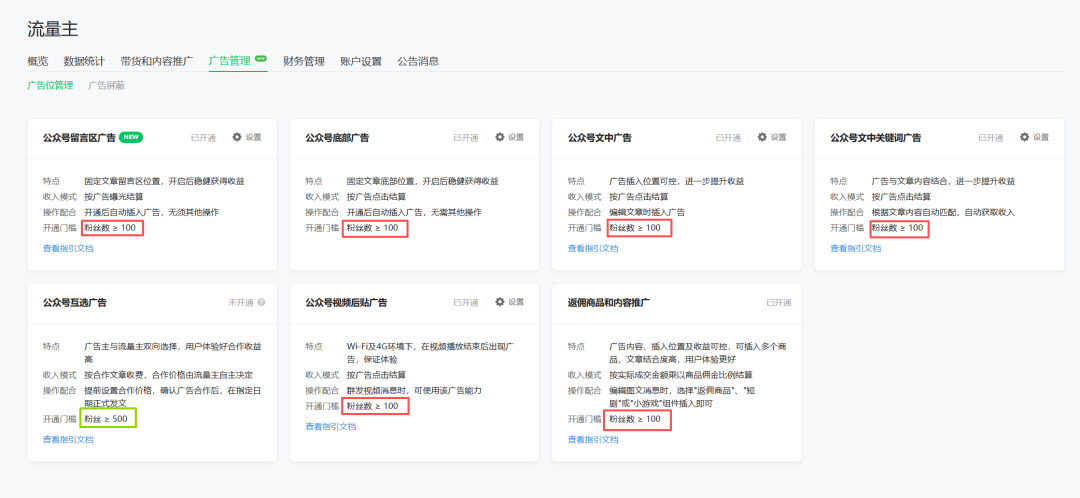Image resolution: width=1080 pixels, height=498 pixels.
Task: Open 查看指引文档 link in 公众号互选广告 card
Action: click(x=68, y=439)
